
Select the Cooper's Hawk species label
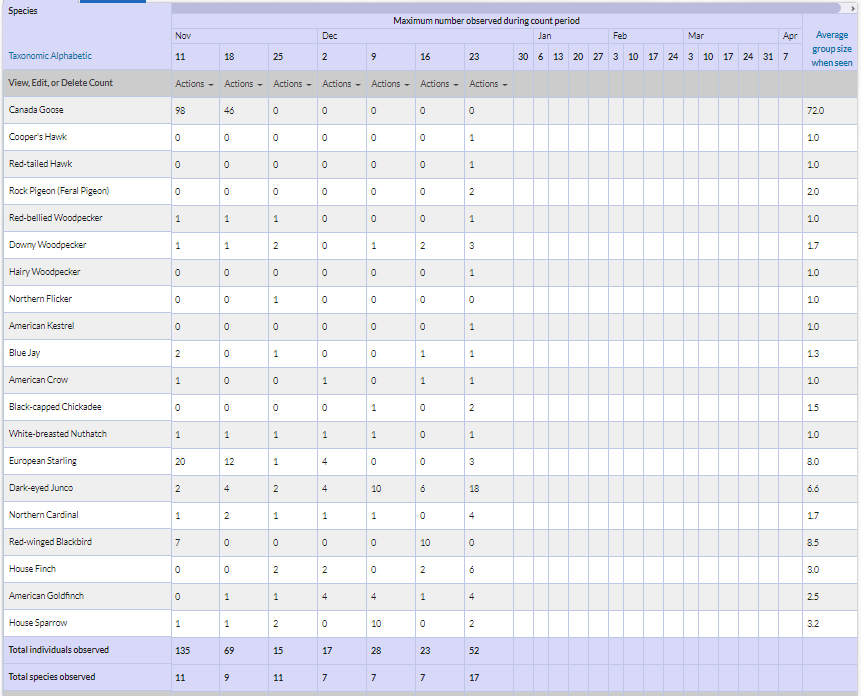pos(38,137)
